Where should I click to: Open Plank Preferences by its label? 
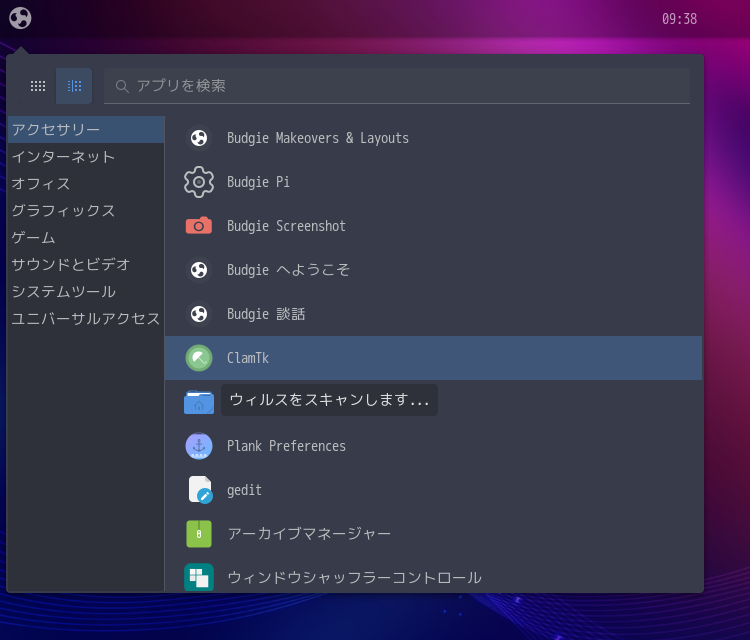[286, 446]
